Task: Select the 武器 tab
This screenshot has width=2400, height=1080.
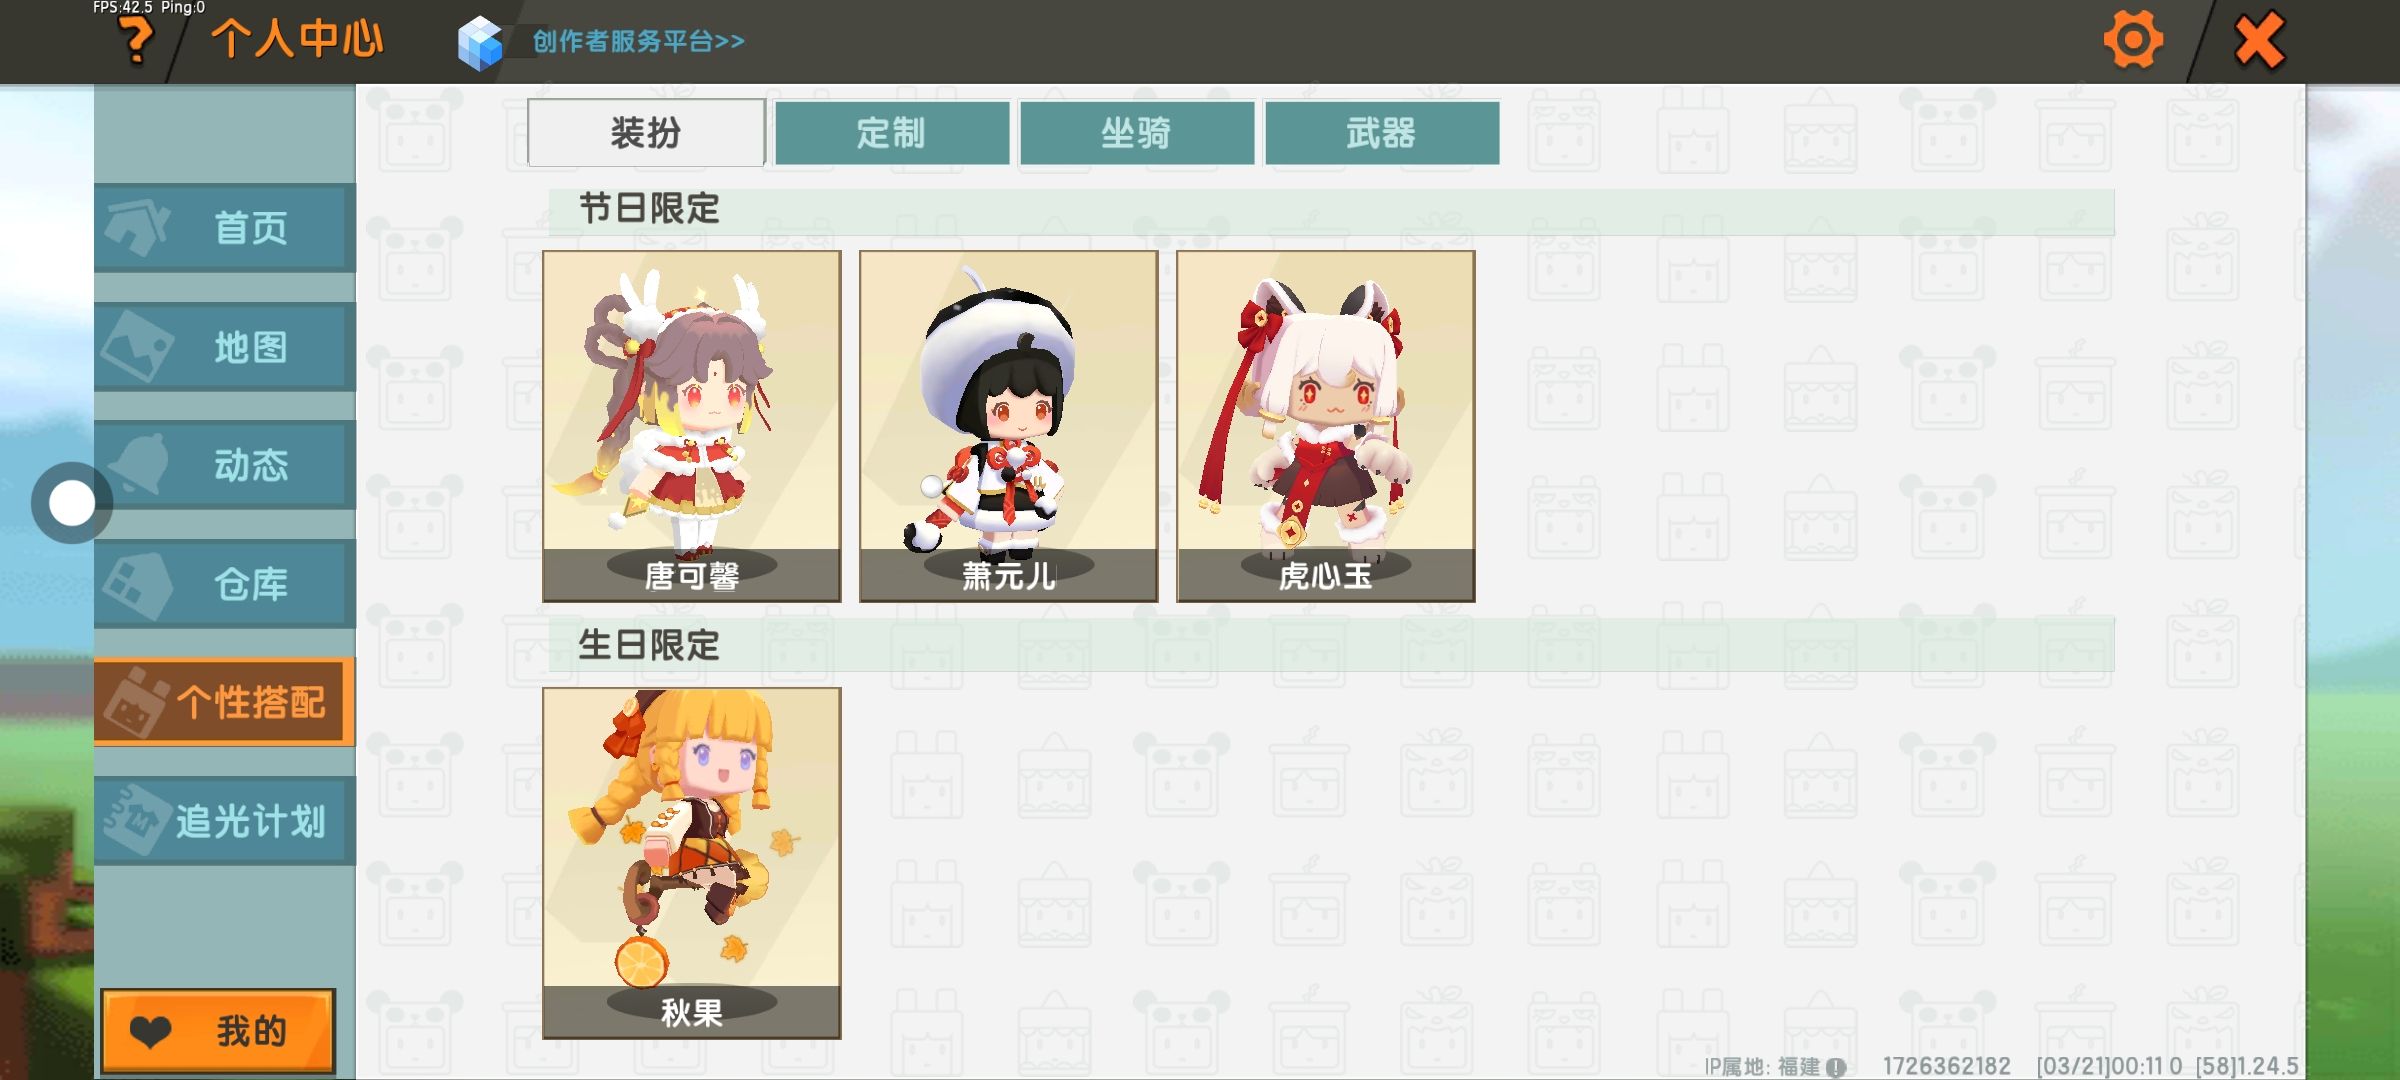Action: [1382, 132]
